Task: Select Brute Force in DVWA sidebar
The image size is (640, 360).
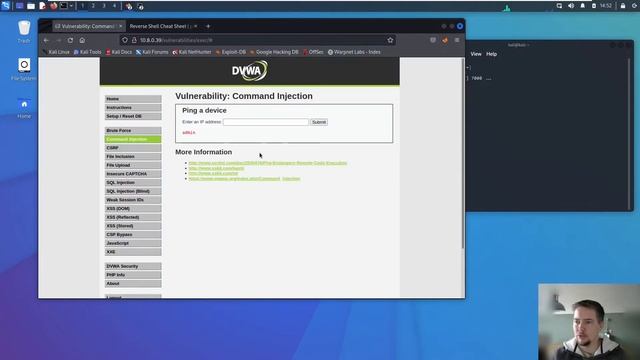Action: 133,131
